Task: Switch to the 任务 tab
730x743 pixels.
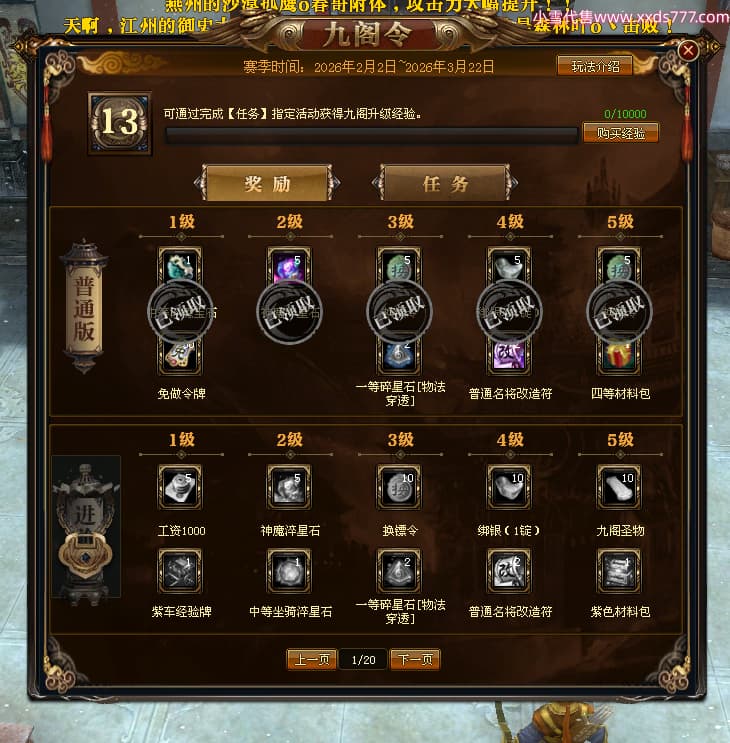Action: point(445,183)
